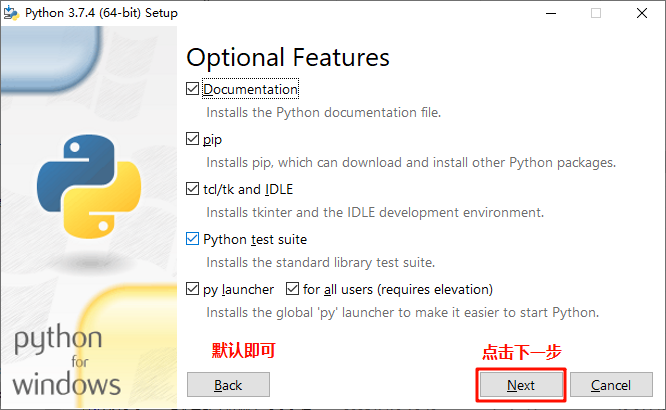Toggle the pip installation checkbox
Viewport: 666px width, 410px height.
193,139
